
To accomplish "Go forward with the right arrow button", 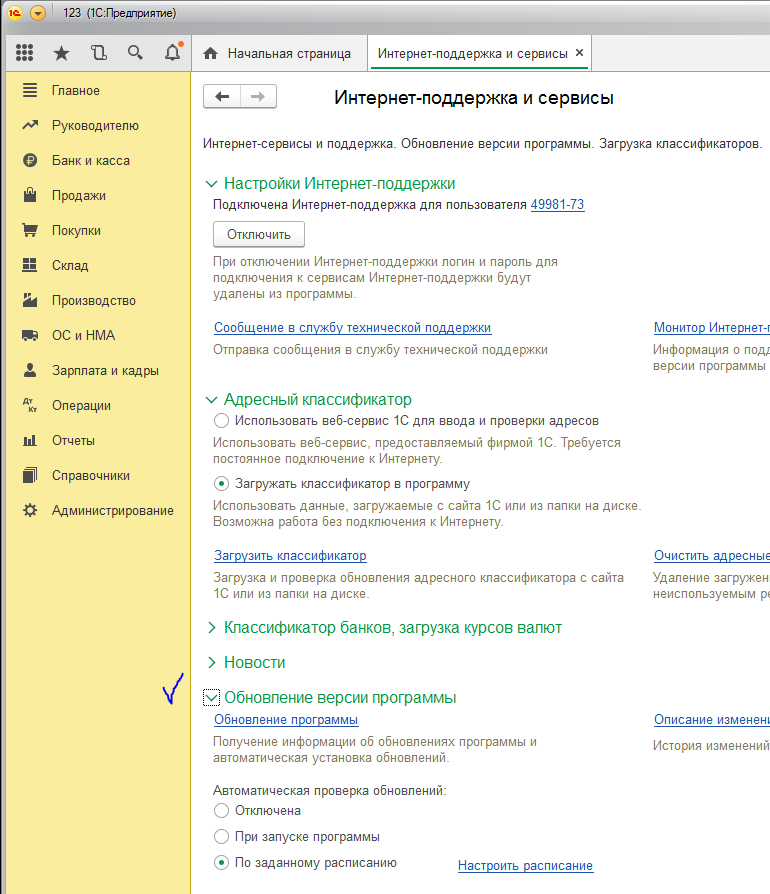I will pos(258,96).
